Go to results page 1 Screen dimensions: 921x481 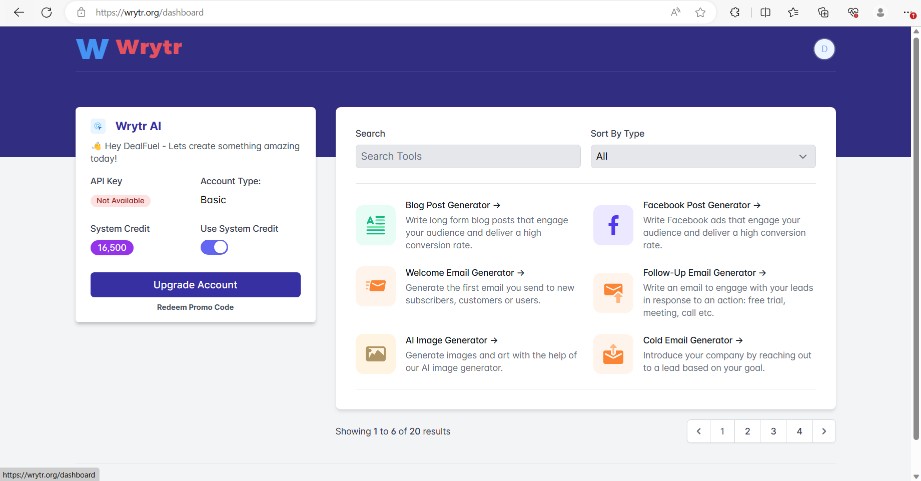722,431
